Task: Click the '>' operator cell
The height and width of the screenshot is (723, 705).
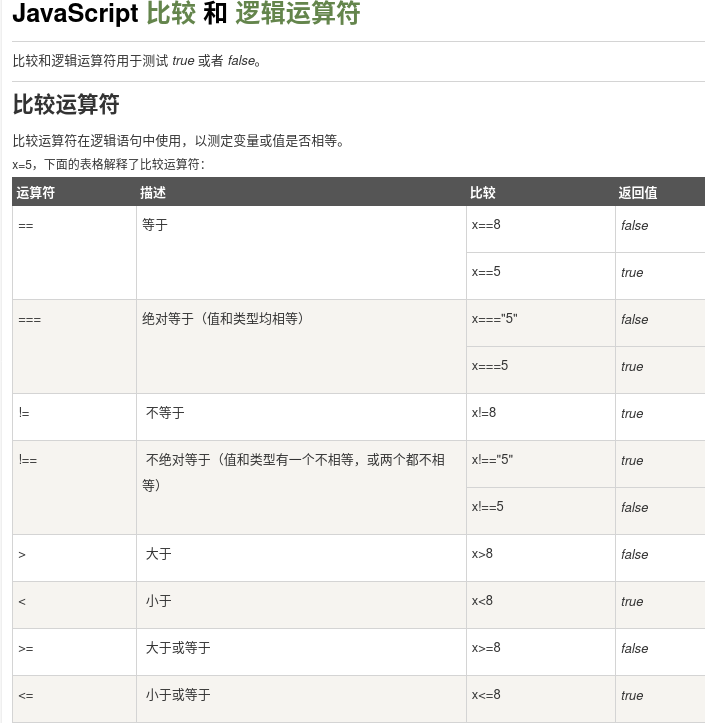Action: point(74,558)
